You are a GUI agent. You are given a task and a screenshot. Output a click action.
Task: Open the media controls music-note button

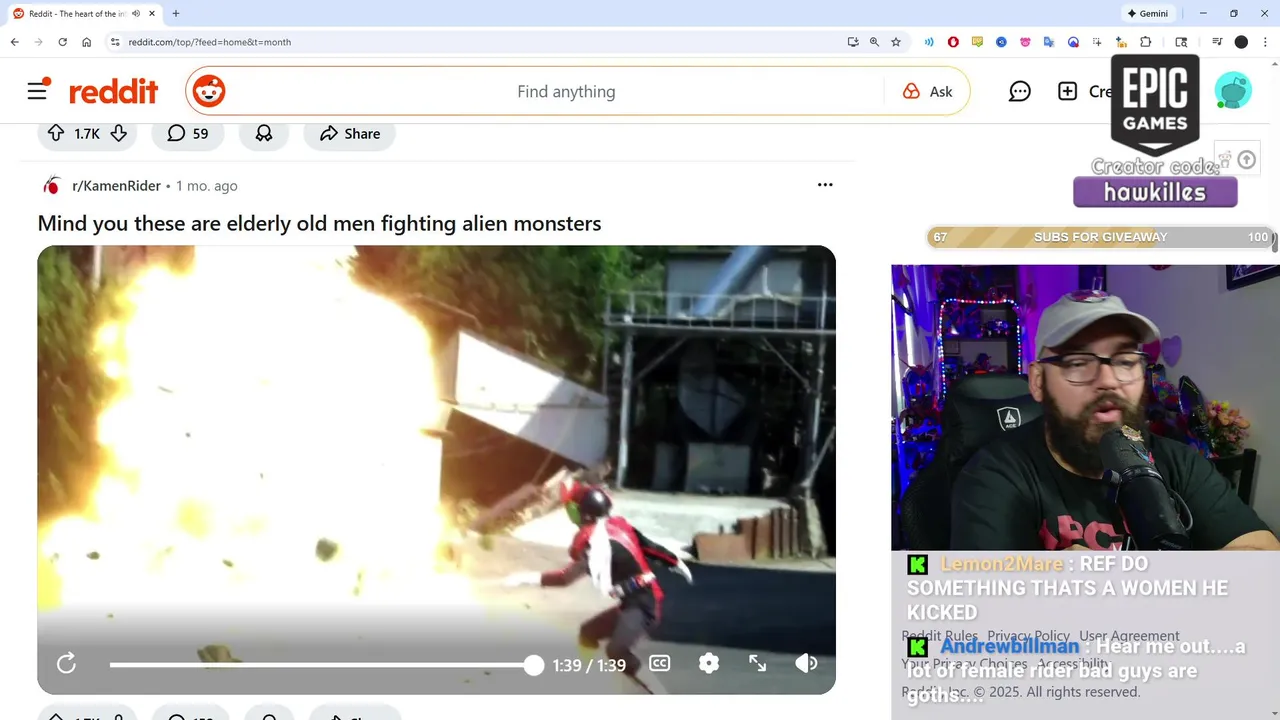click(1217, 42)
